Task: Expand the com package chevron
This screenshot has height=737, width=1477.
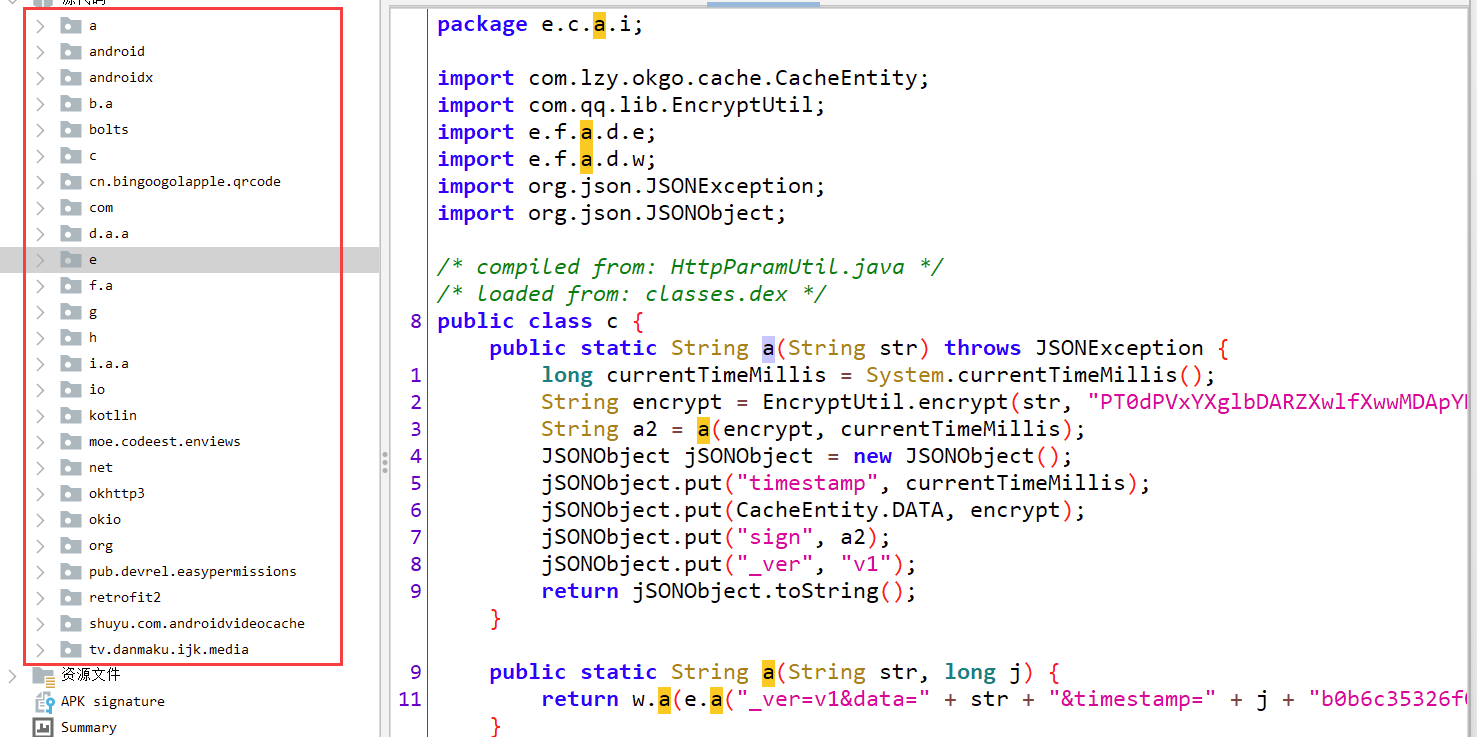Action: 40,207
